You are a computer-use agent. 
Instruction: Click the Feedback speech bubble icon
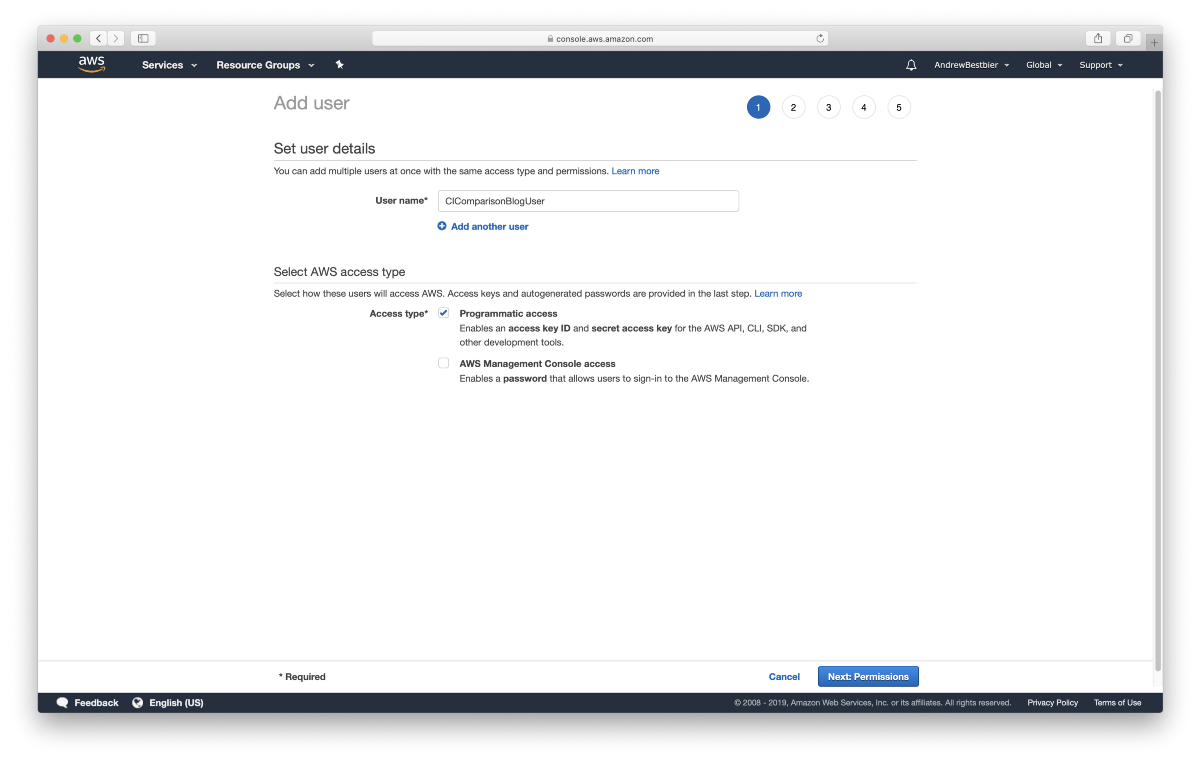pos(62,703)
